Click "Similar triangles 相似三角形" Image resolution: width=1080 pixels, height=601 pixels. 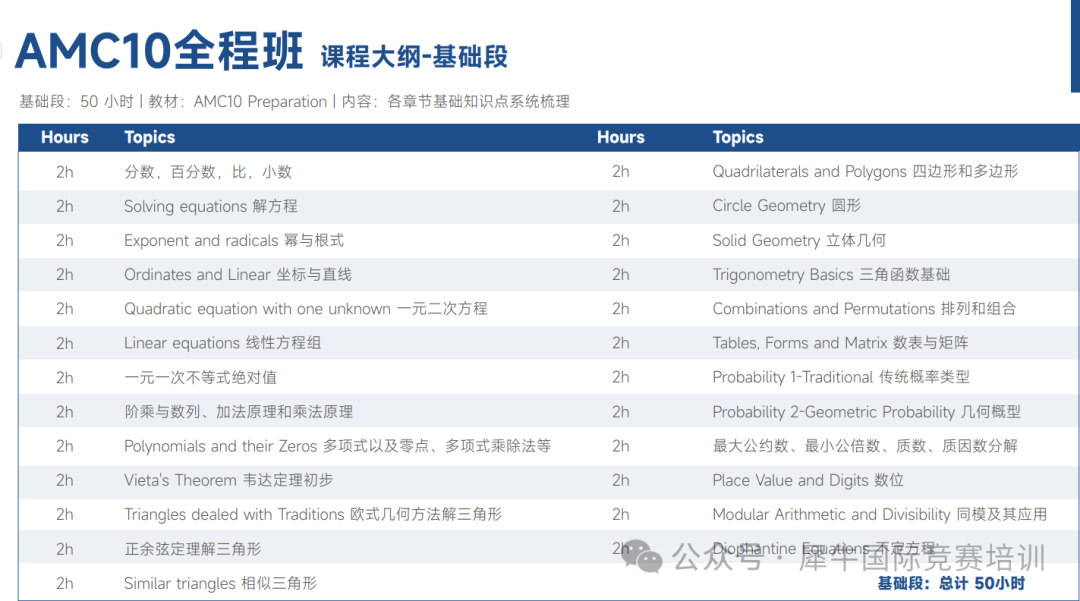220,583
